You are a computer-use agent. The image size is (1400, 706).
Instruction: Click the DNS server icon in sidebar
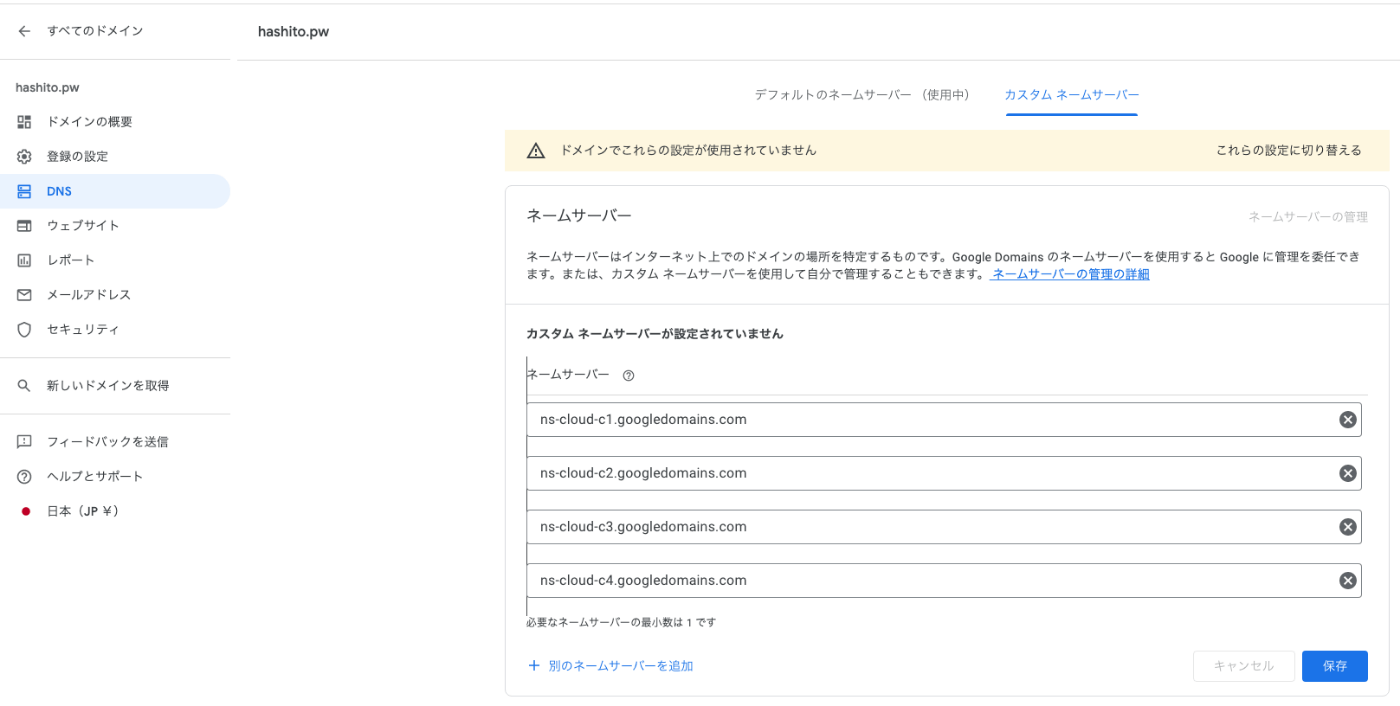(24, 191)
